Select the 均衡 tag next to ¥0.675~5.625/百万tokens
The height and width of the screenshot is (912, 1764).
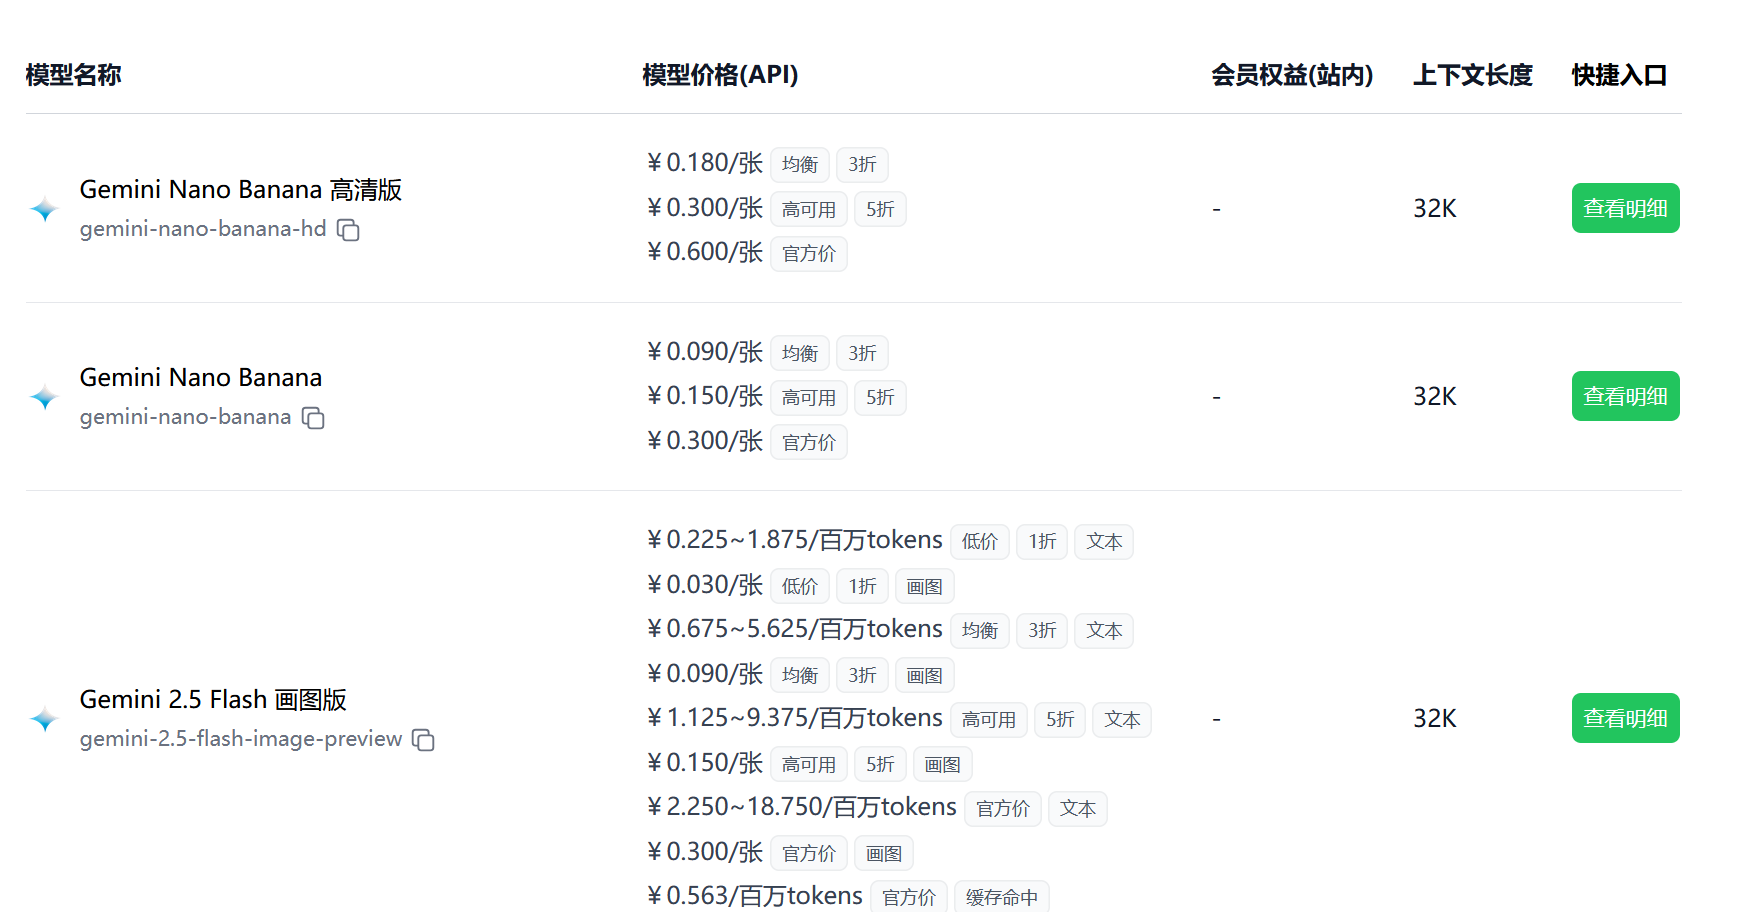980,630
